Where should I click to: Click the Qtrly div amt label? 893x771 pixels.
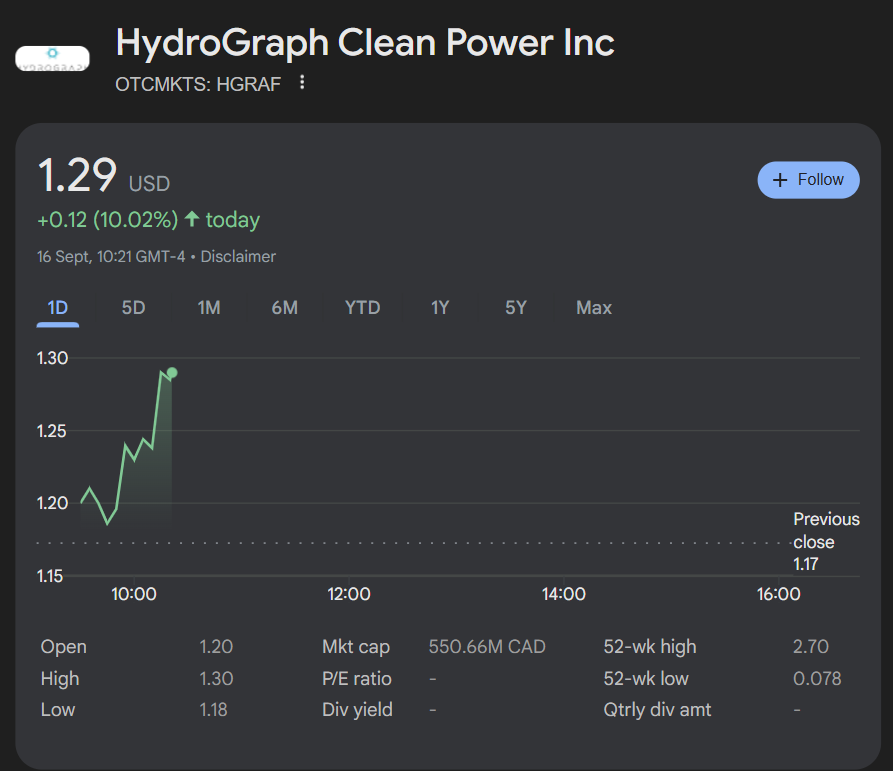(657, 710)
